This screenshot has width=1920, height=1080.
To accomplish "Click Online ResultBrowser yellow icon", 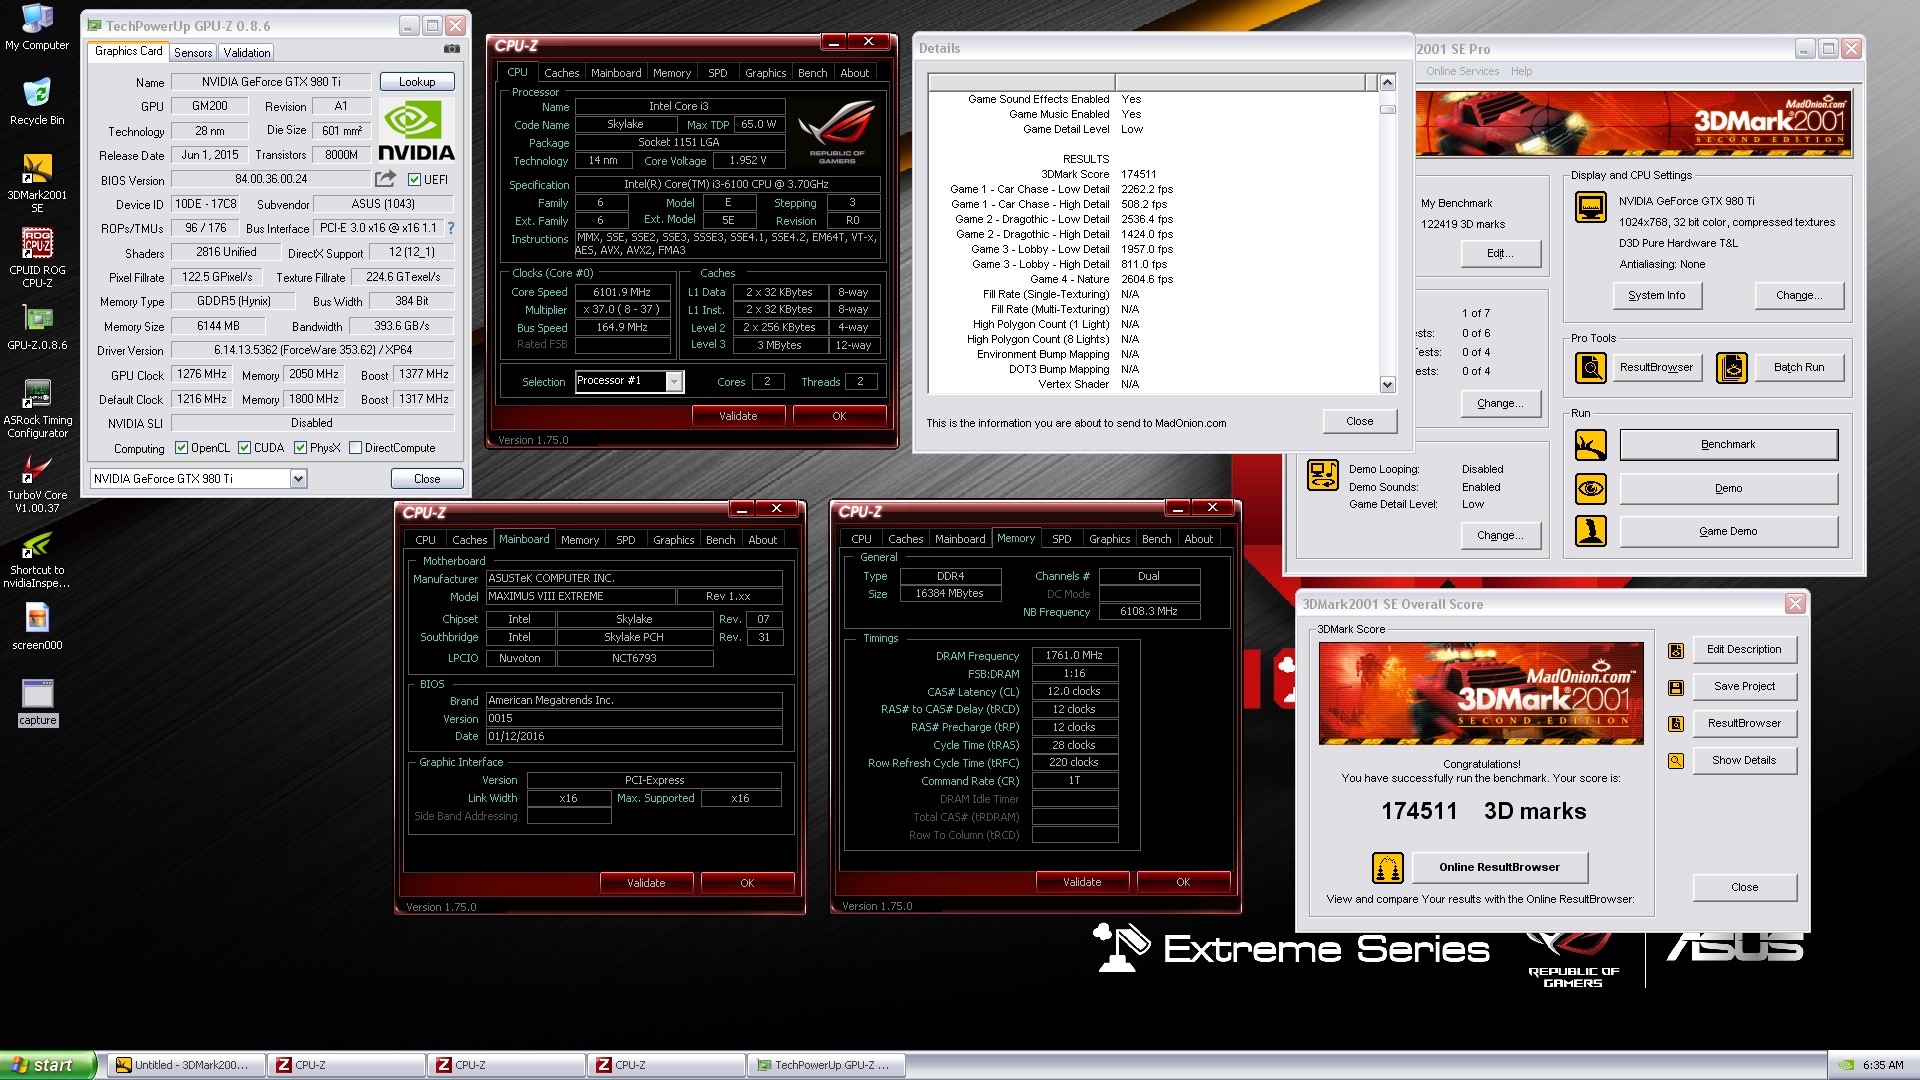I will click(1388, 868).
